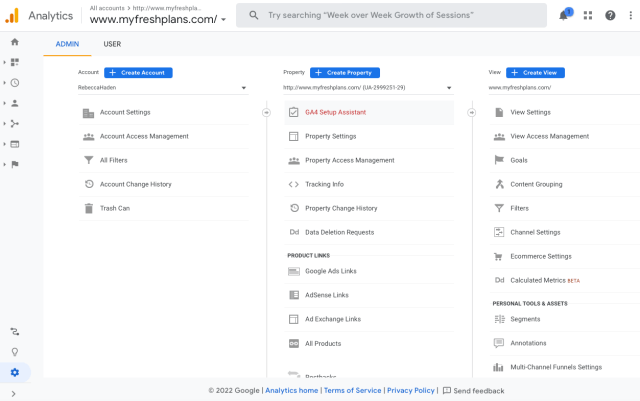Expand the Realtime section arrow in sidebar
Image resolution: width=640 pixels, height=401 pixels.
pyautogui.click(x=4, y=83)
